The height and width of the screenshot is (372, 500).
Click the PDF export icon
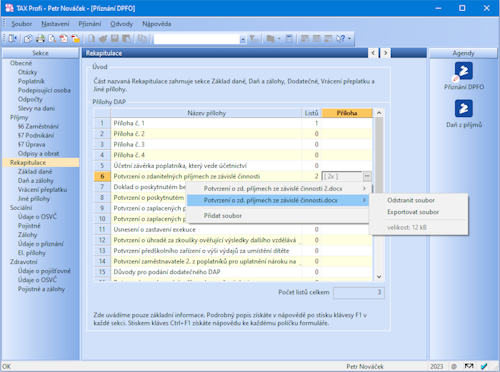[64, 39]
